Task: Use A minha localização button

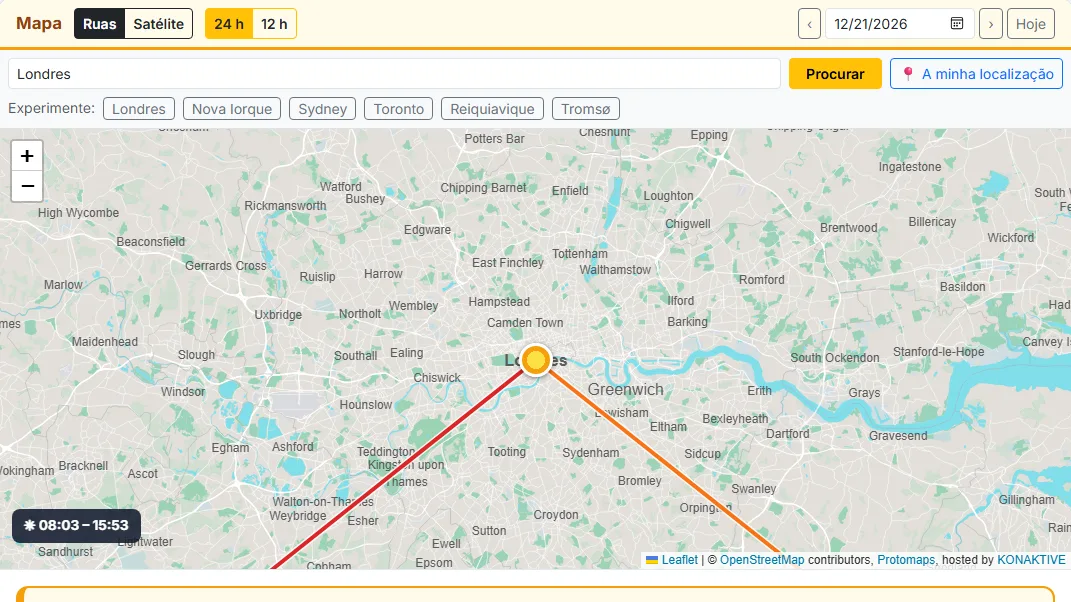Action: [x=976, y=74]
